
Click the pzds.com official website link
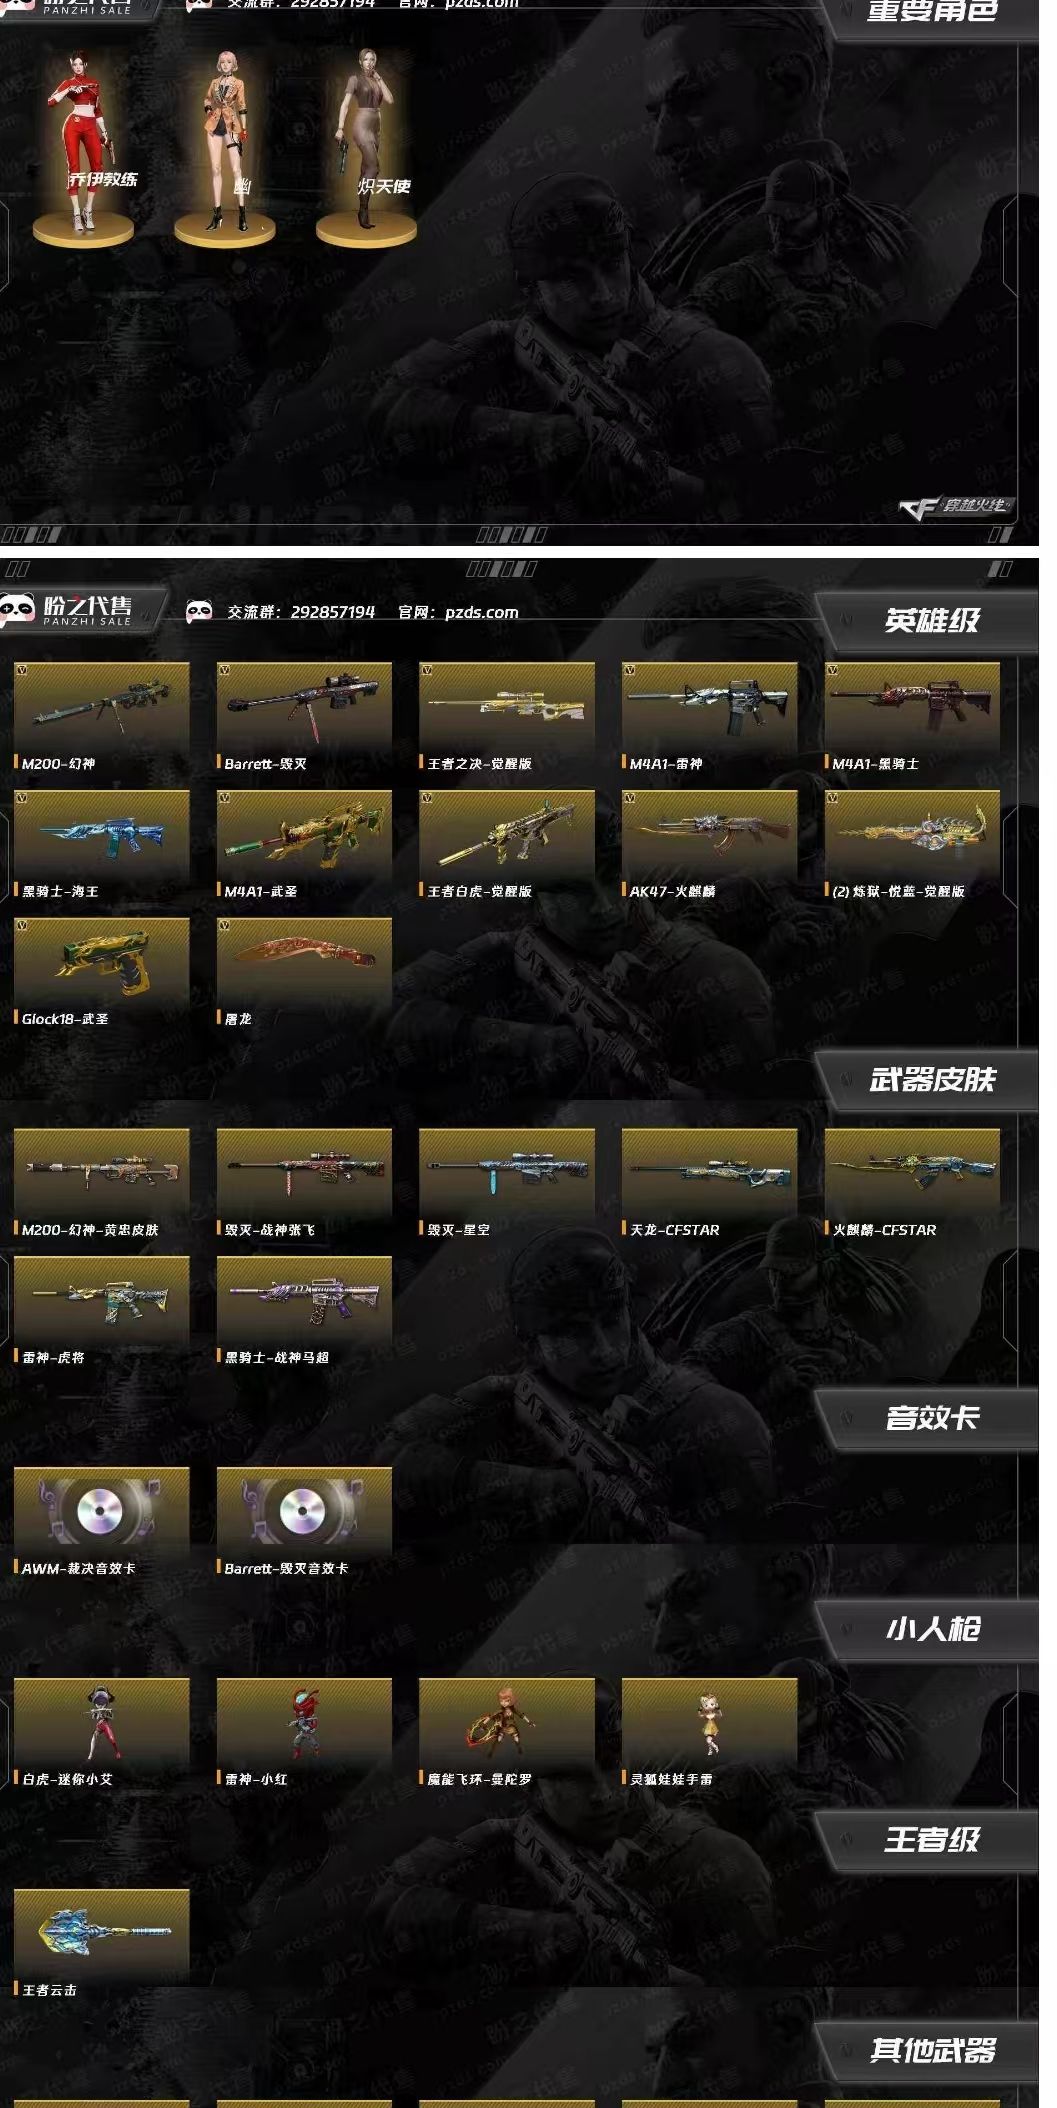point(481,612)
